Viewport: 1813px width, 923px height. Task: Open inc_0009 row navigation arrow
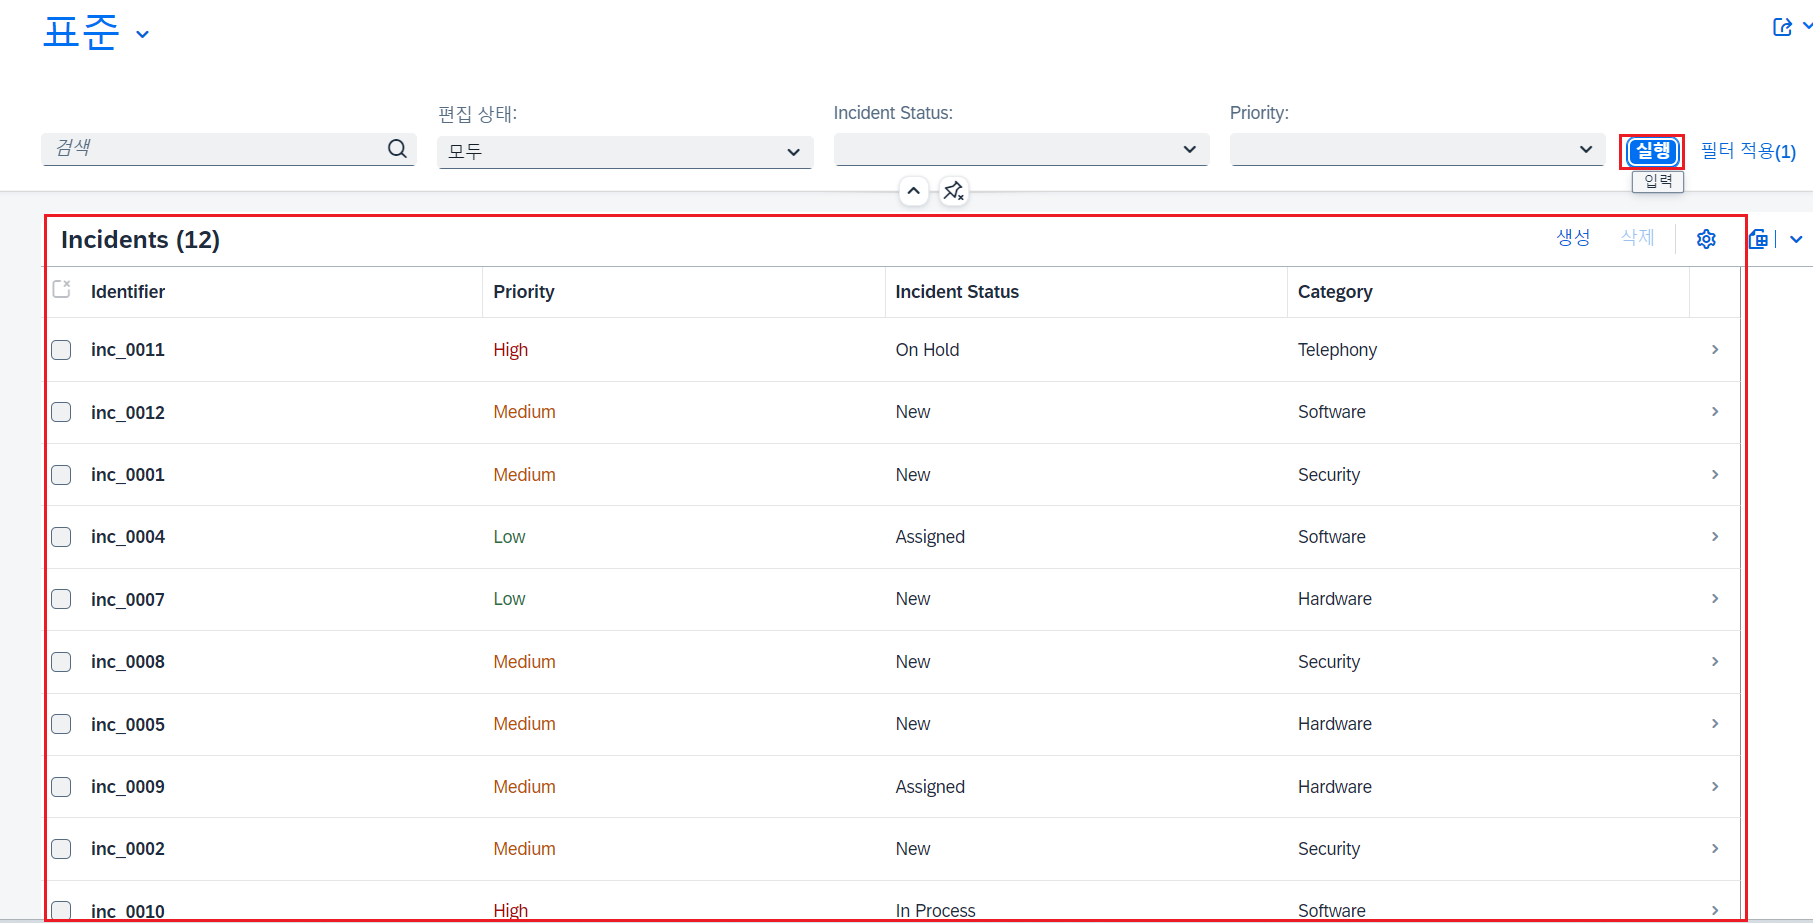pyautogui.click(x=1715, y=787)
